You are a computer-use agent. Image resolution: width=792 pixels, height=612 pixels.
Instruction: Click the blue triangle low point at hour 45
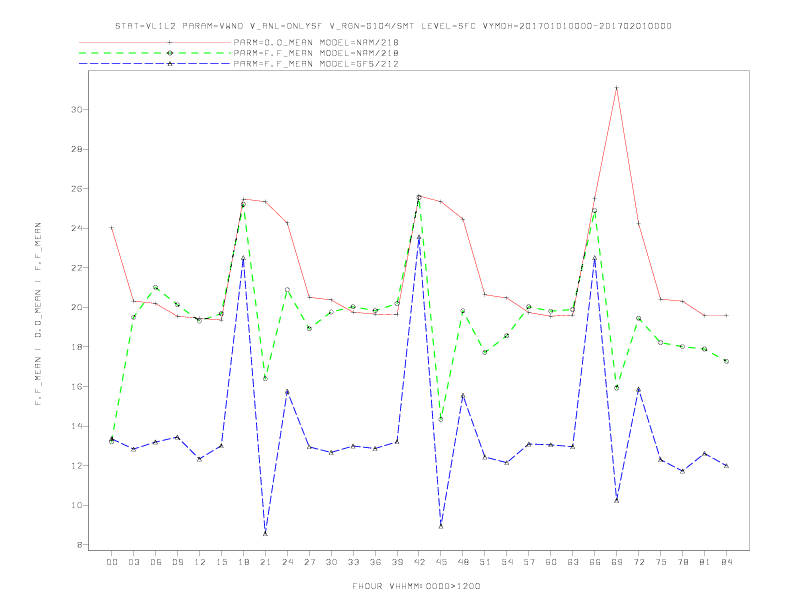[x=441, y=526]
